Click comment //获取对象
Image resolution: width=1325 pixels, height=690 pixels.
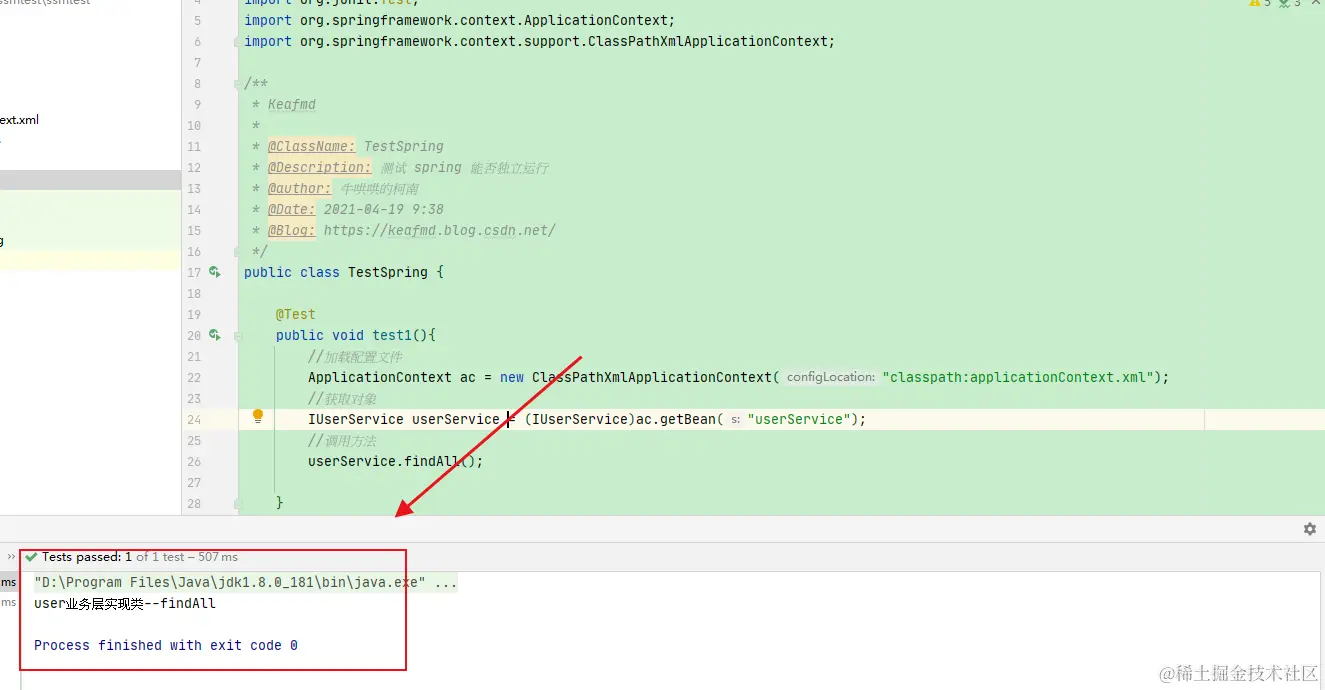click(x=342, y=398)
